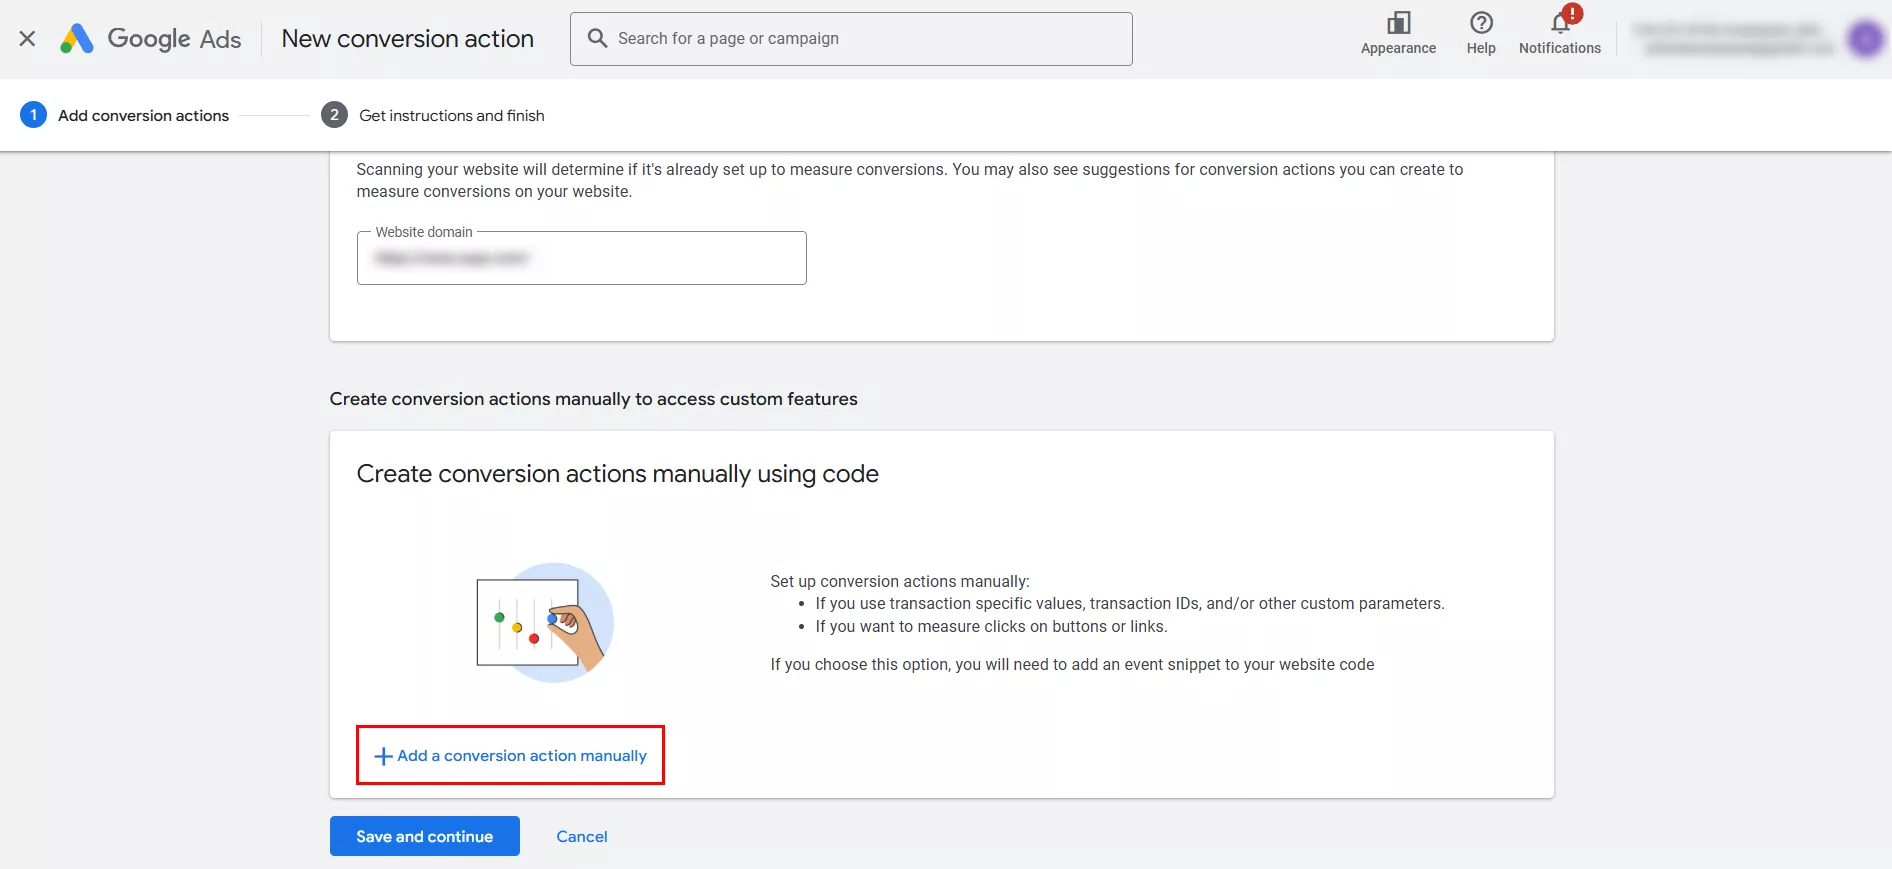
Task: Close the New conversion action page
Action: 27,39
